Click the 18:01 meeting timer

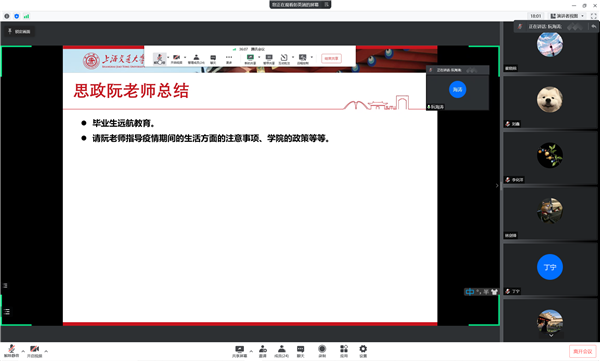click(x=536, y=16)
